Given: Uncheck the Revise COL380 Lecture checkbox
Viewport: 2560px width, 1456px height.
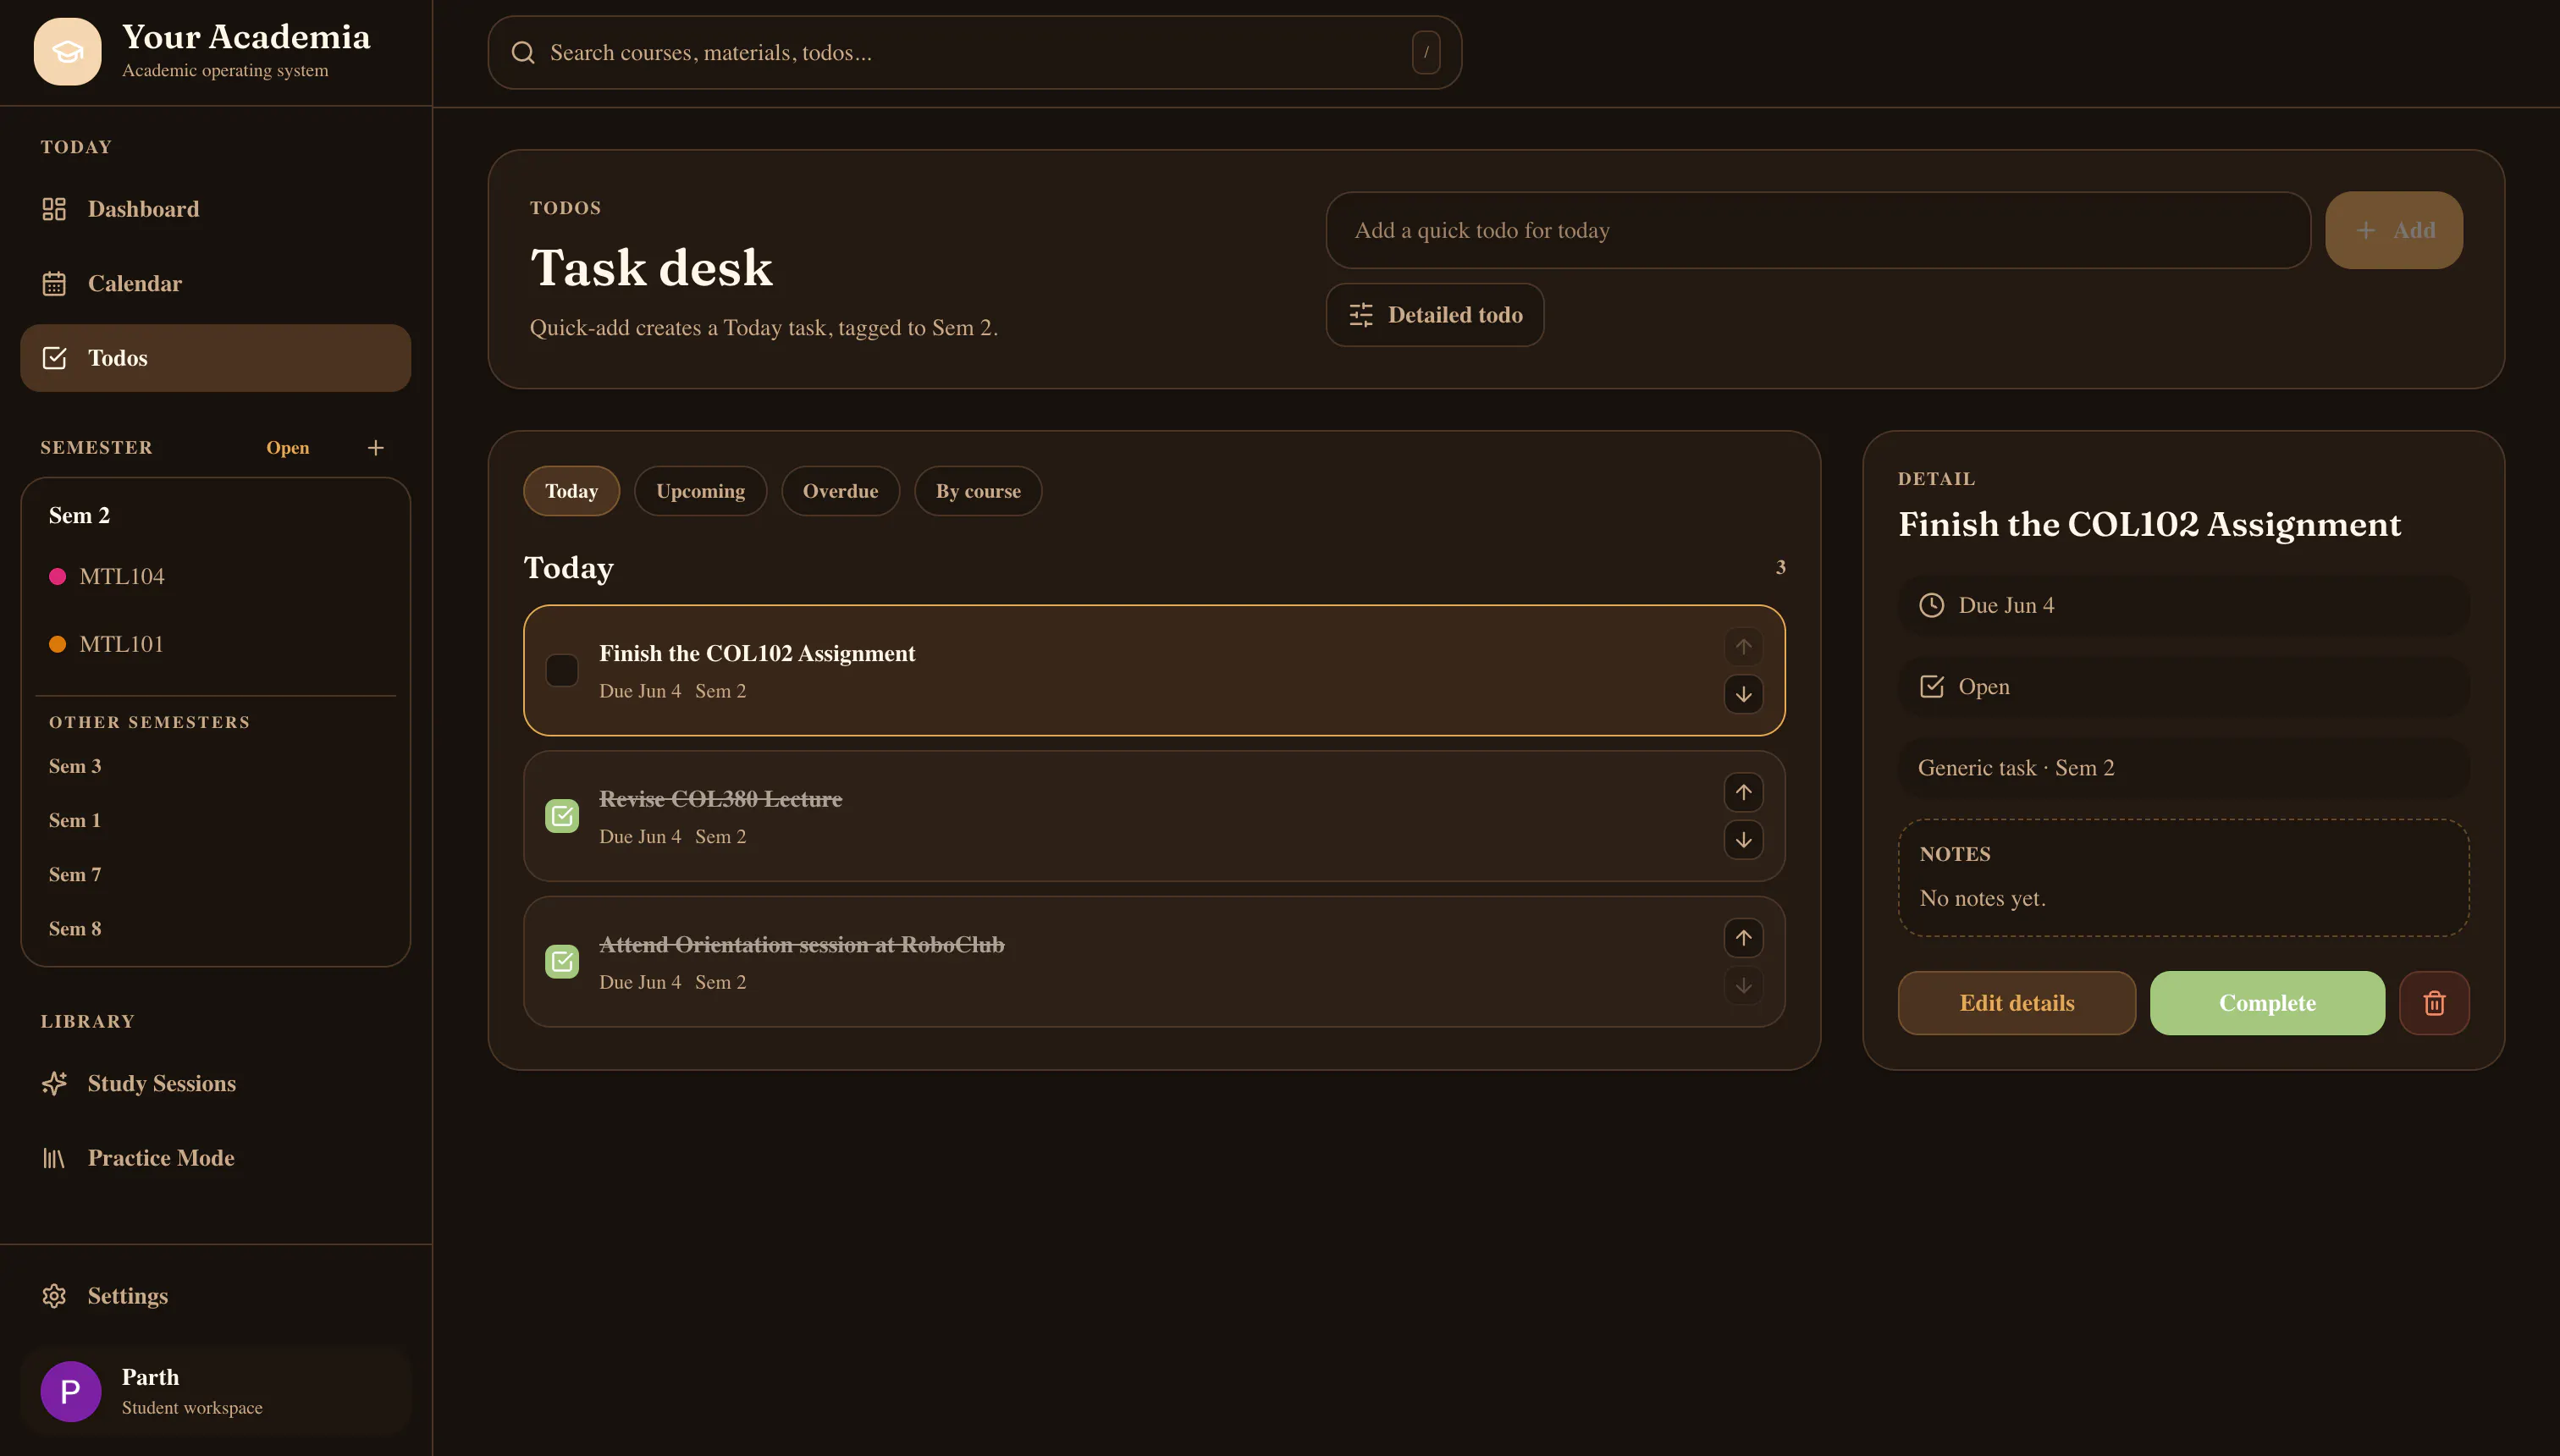Looking at the screenshot, I should [562, 816].
